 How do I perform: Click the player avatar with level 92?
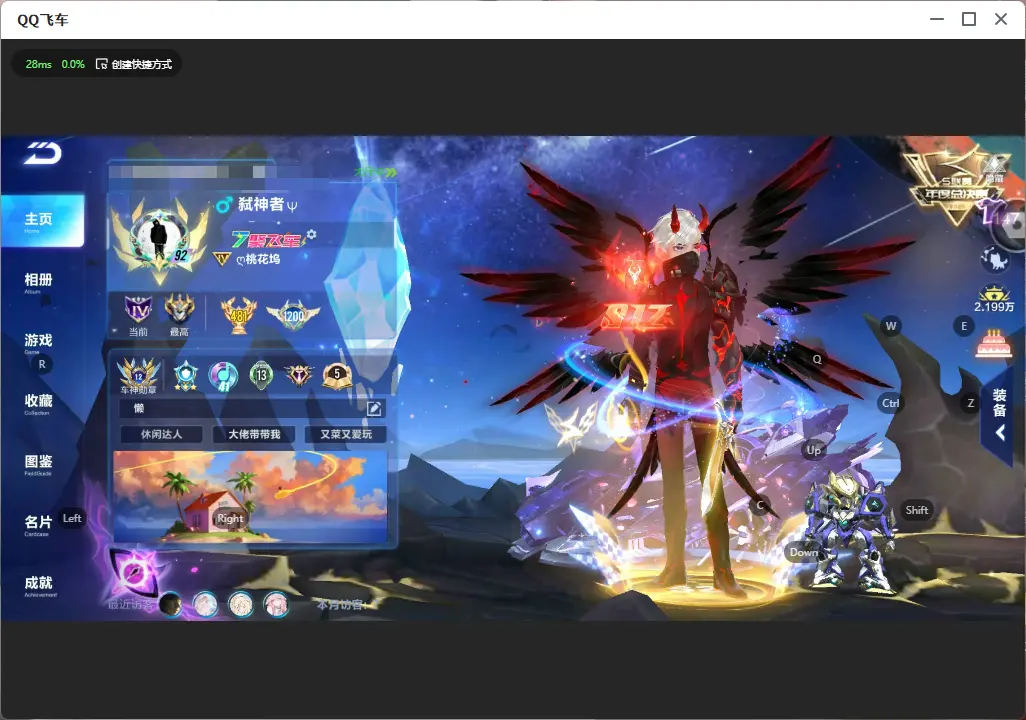tap(160, 239)
